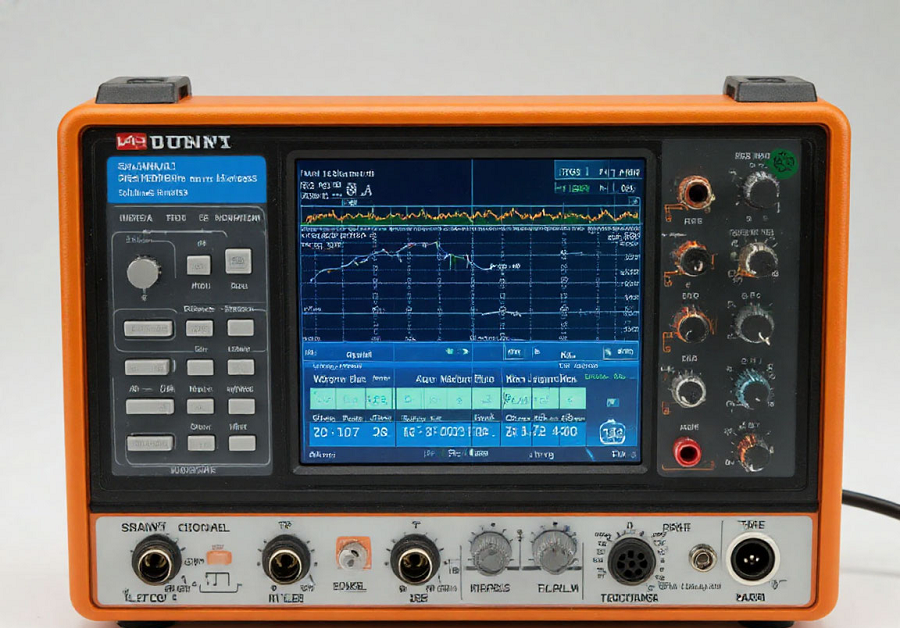Click the round icon in screen's bottom-right corner
Screen dimensions: 900x628
[x=612, y=432]
